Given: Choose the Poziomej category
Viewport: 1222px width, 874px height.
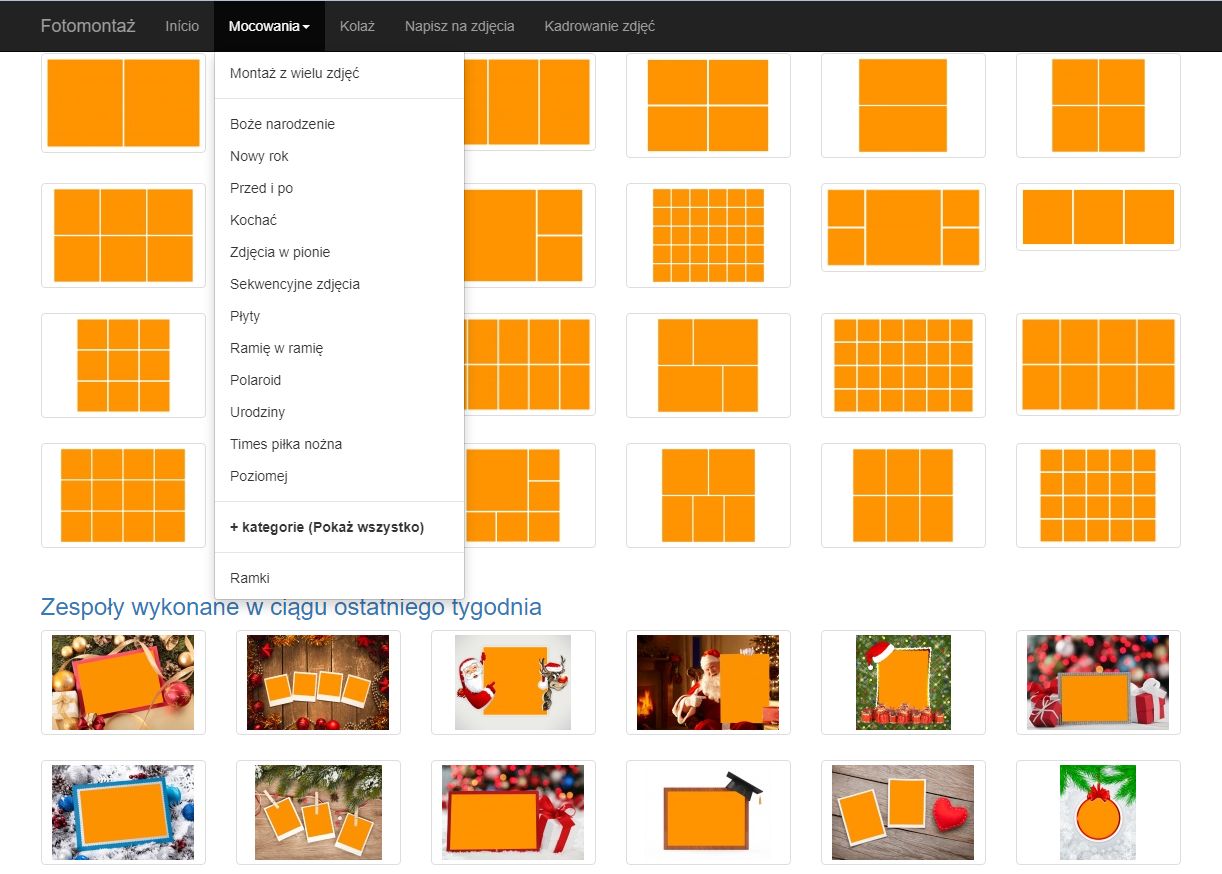Looking at the screenshot, I should pos(339,476).
